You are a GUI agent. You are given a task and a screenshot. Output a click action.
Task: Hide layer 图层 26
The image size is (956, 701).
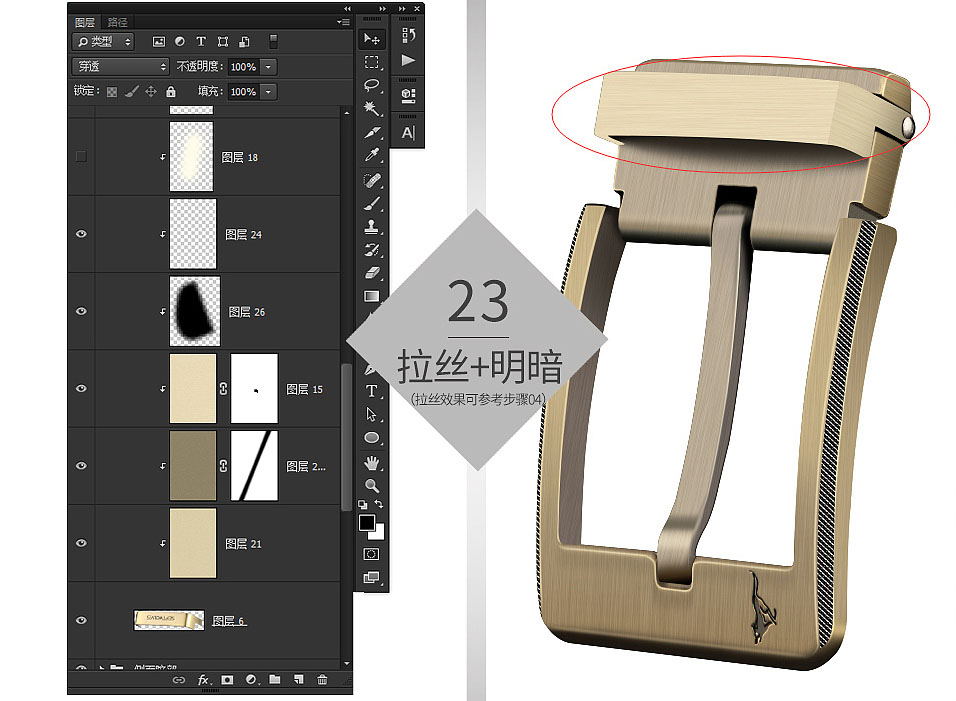[81, 311]
